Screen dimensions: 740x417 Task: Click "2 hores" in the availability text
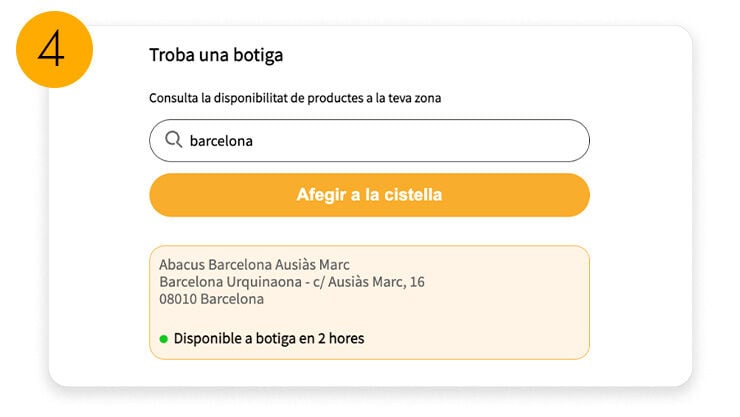click(340, 338)
